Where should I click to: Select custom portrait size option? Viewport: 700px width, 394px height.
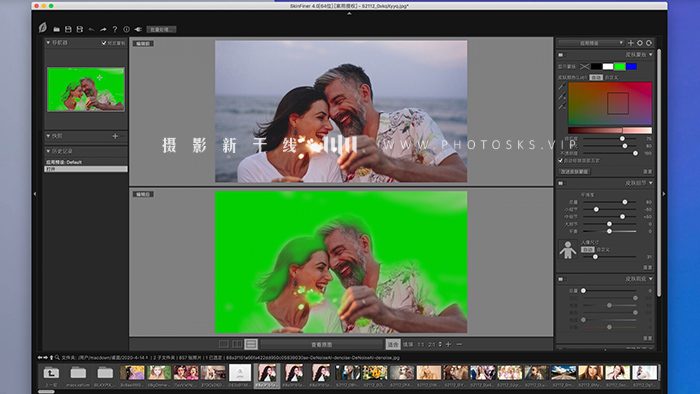click(603, 249)
